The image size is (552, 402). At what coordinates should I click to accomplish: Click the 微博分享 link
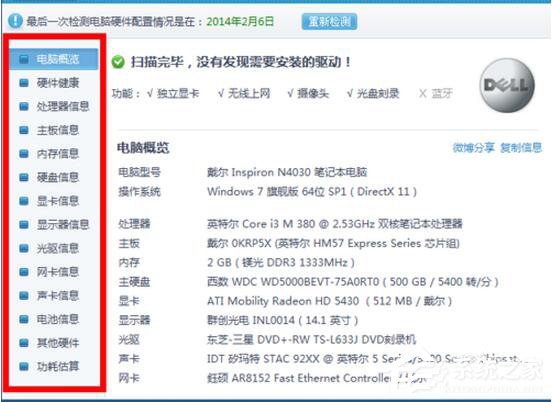click(473, 148)
